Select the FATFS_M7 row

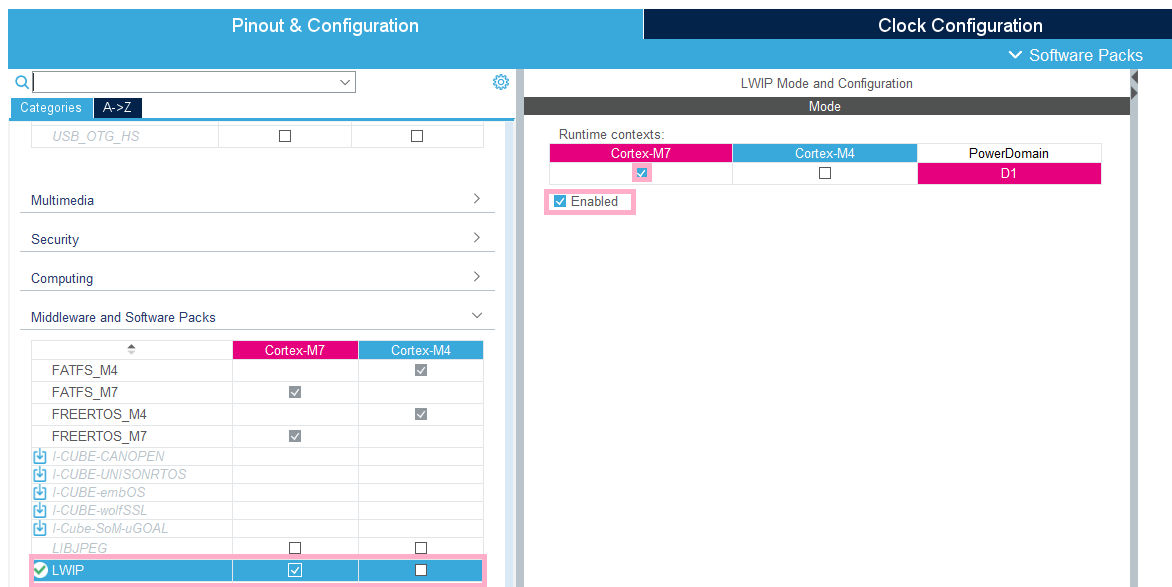257,392
